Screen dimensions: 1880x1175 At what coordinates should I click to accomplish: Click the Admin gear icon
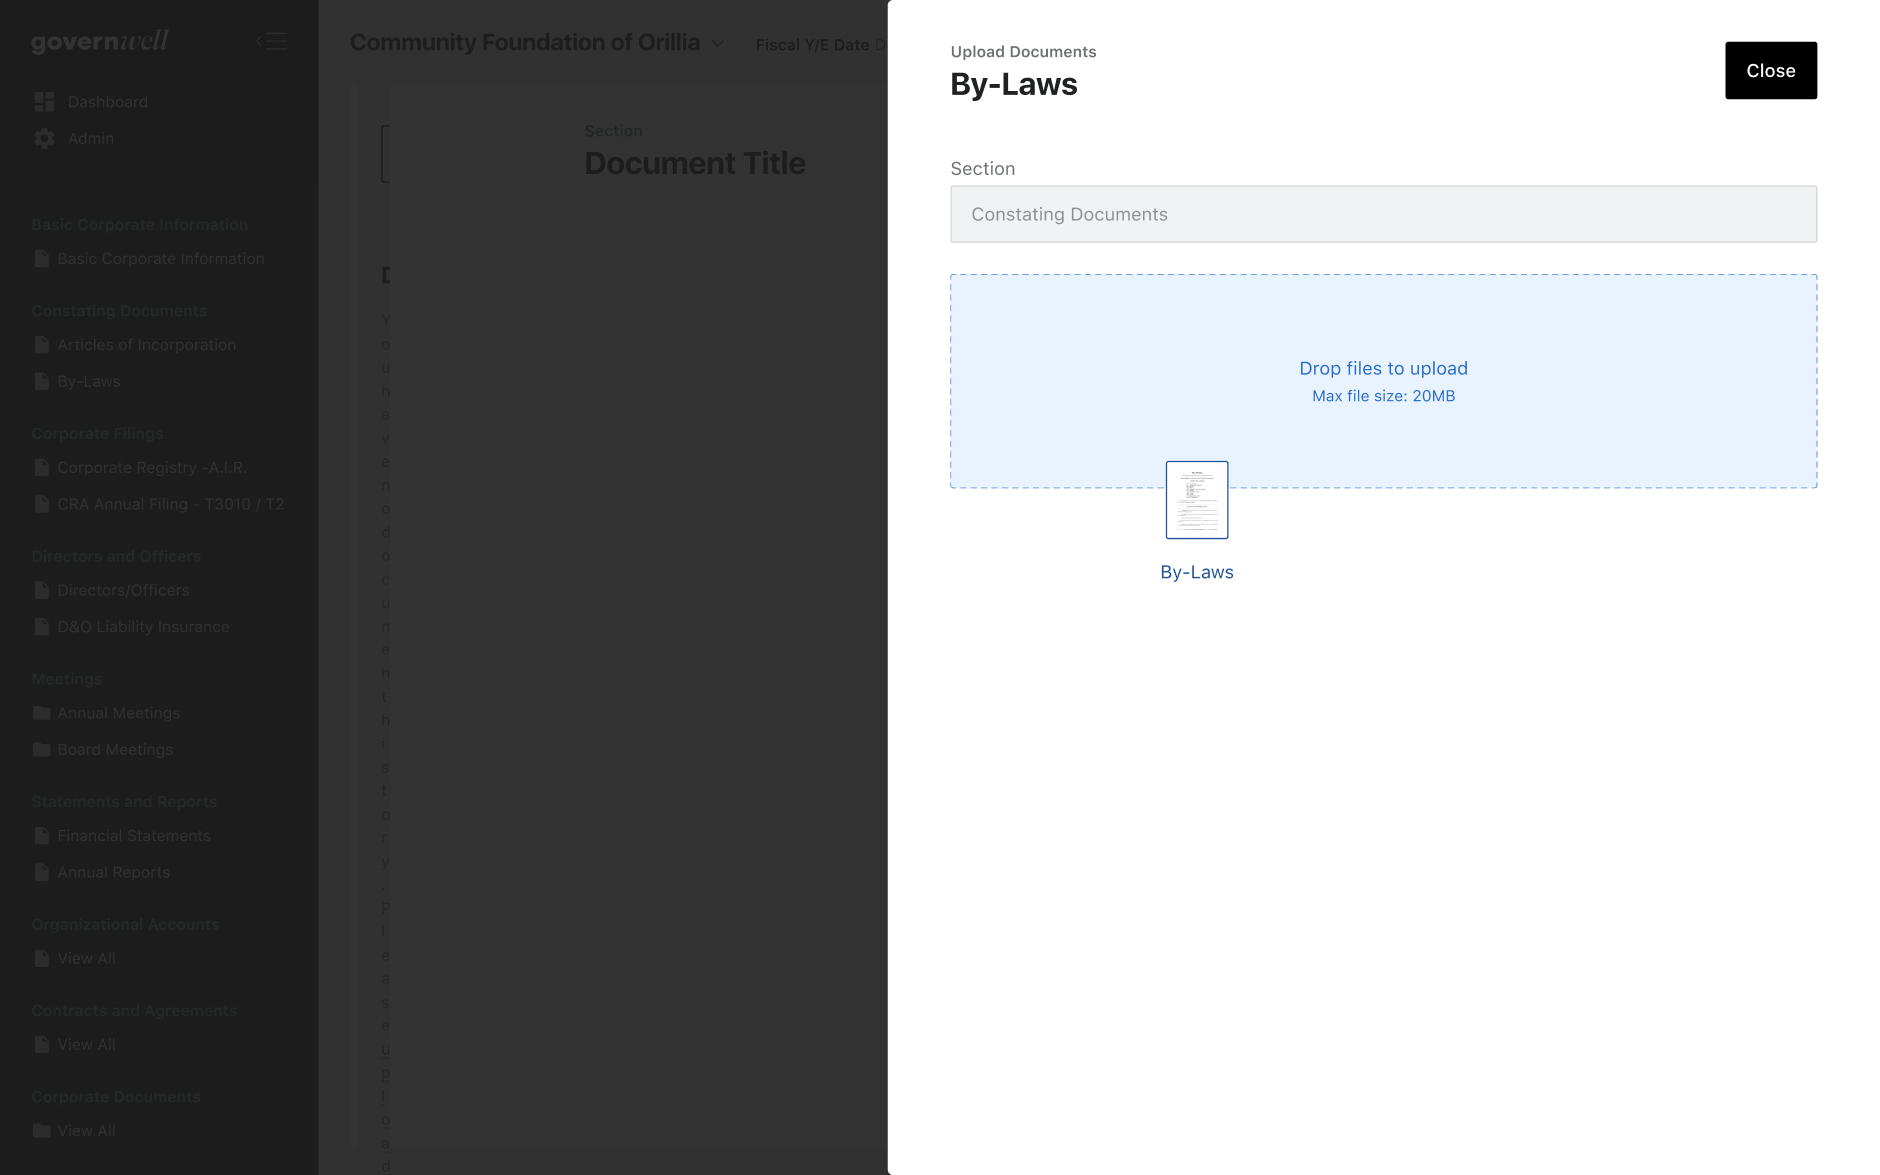[44, 139]
